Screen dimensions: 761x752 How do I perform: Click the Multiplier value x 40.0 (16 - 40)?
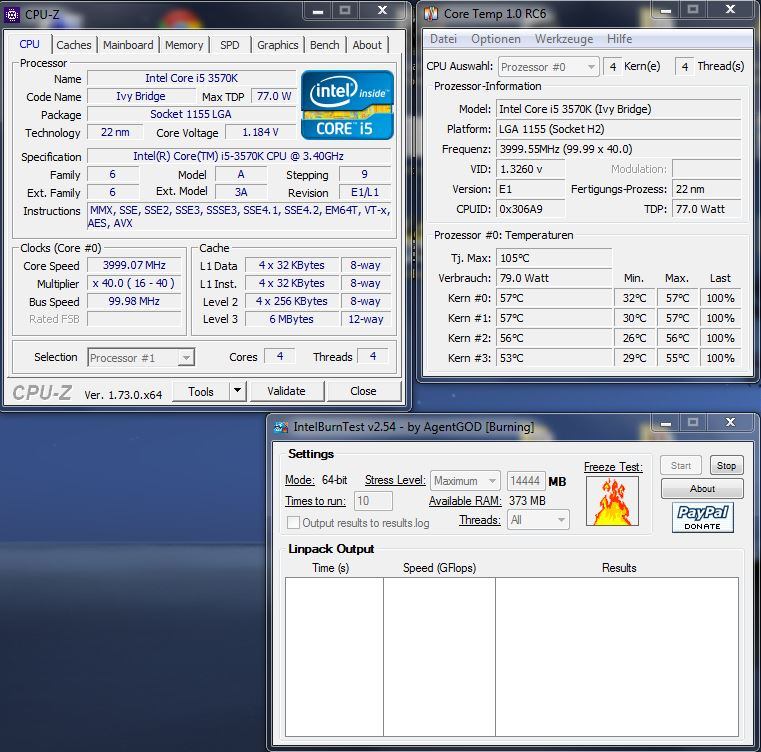tap(134, 284)
